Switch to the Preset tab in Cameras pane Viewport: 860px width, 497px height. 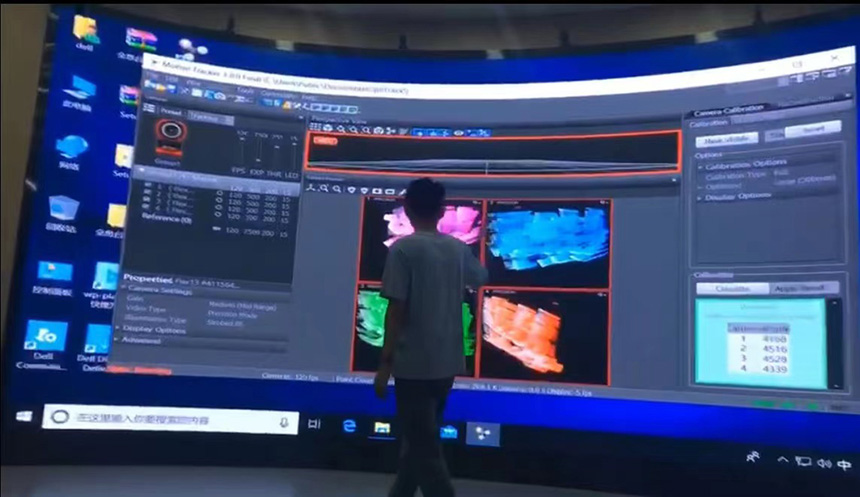(x=171, y=111)
